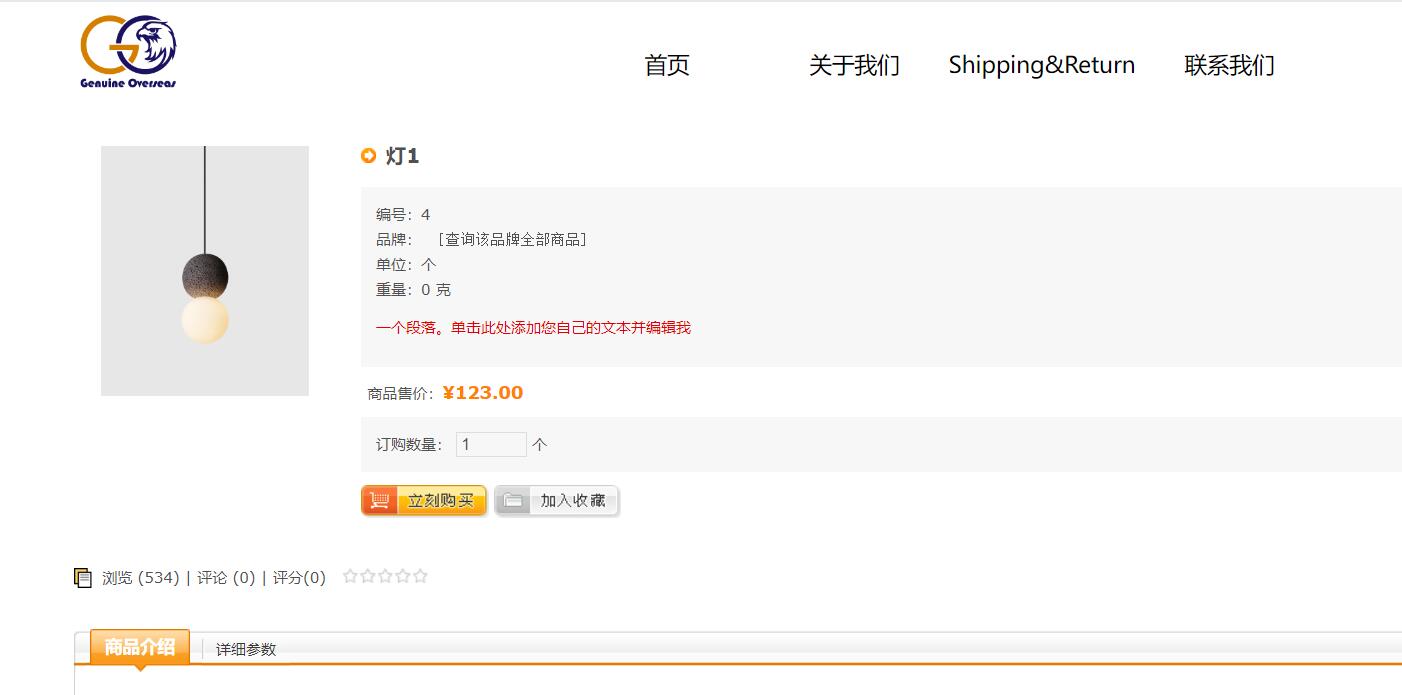The width and height of the screenshot is (1402, 695).
Task: Click the 加入收藏 add to favorites button
Action: [557, 501]
